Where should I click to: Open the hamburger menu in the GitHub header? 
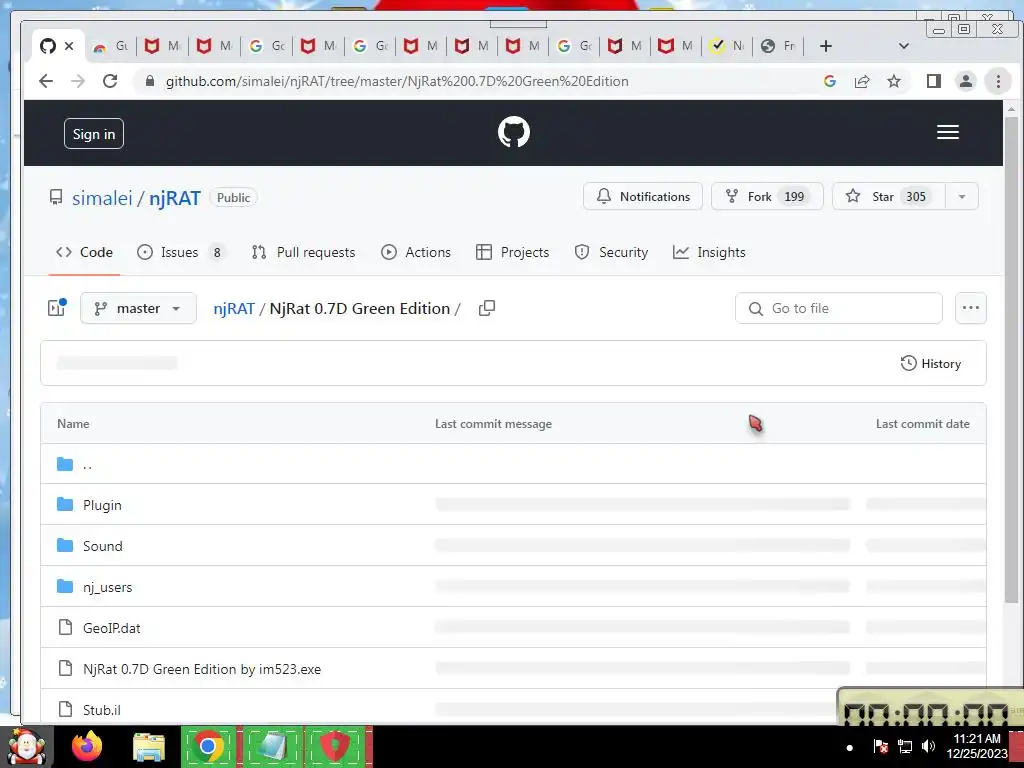click(x=948, y=133)
